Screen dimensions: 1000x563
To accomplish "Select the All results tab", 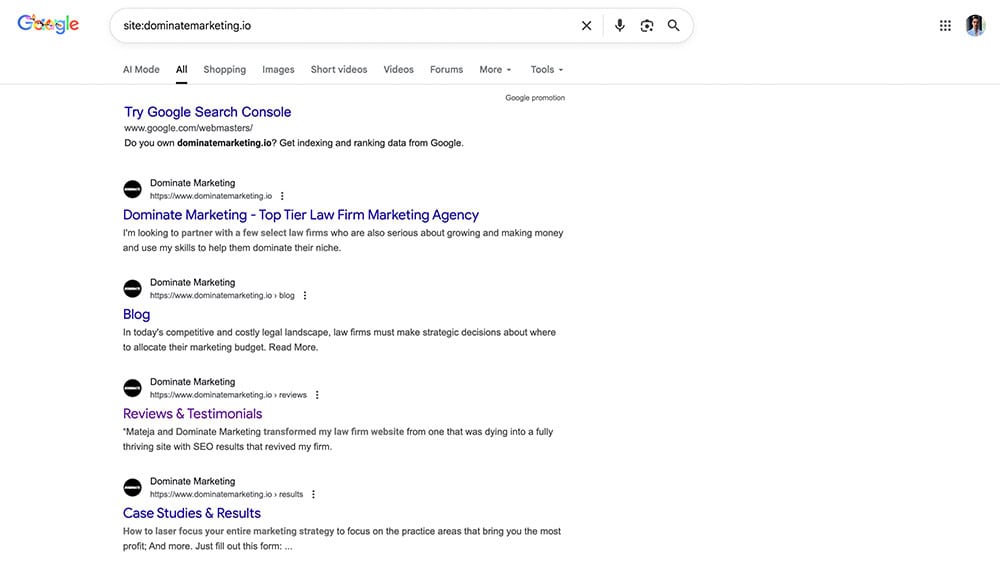I will (x=182, y=69).
